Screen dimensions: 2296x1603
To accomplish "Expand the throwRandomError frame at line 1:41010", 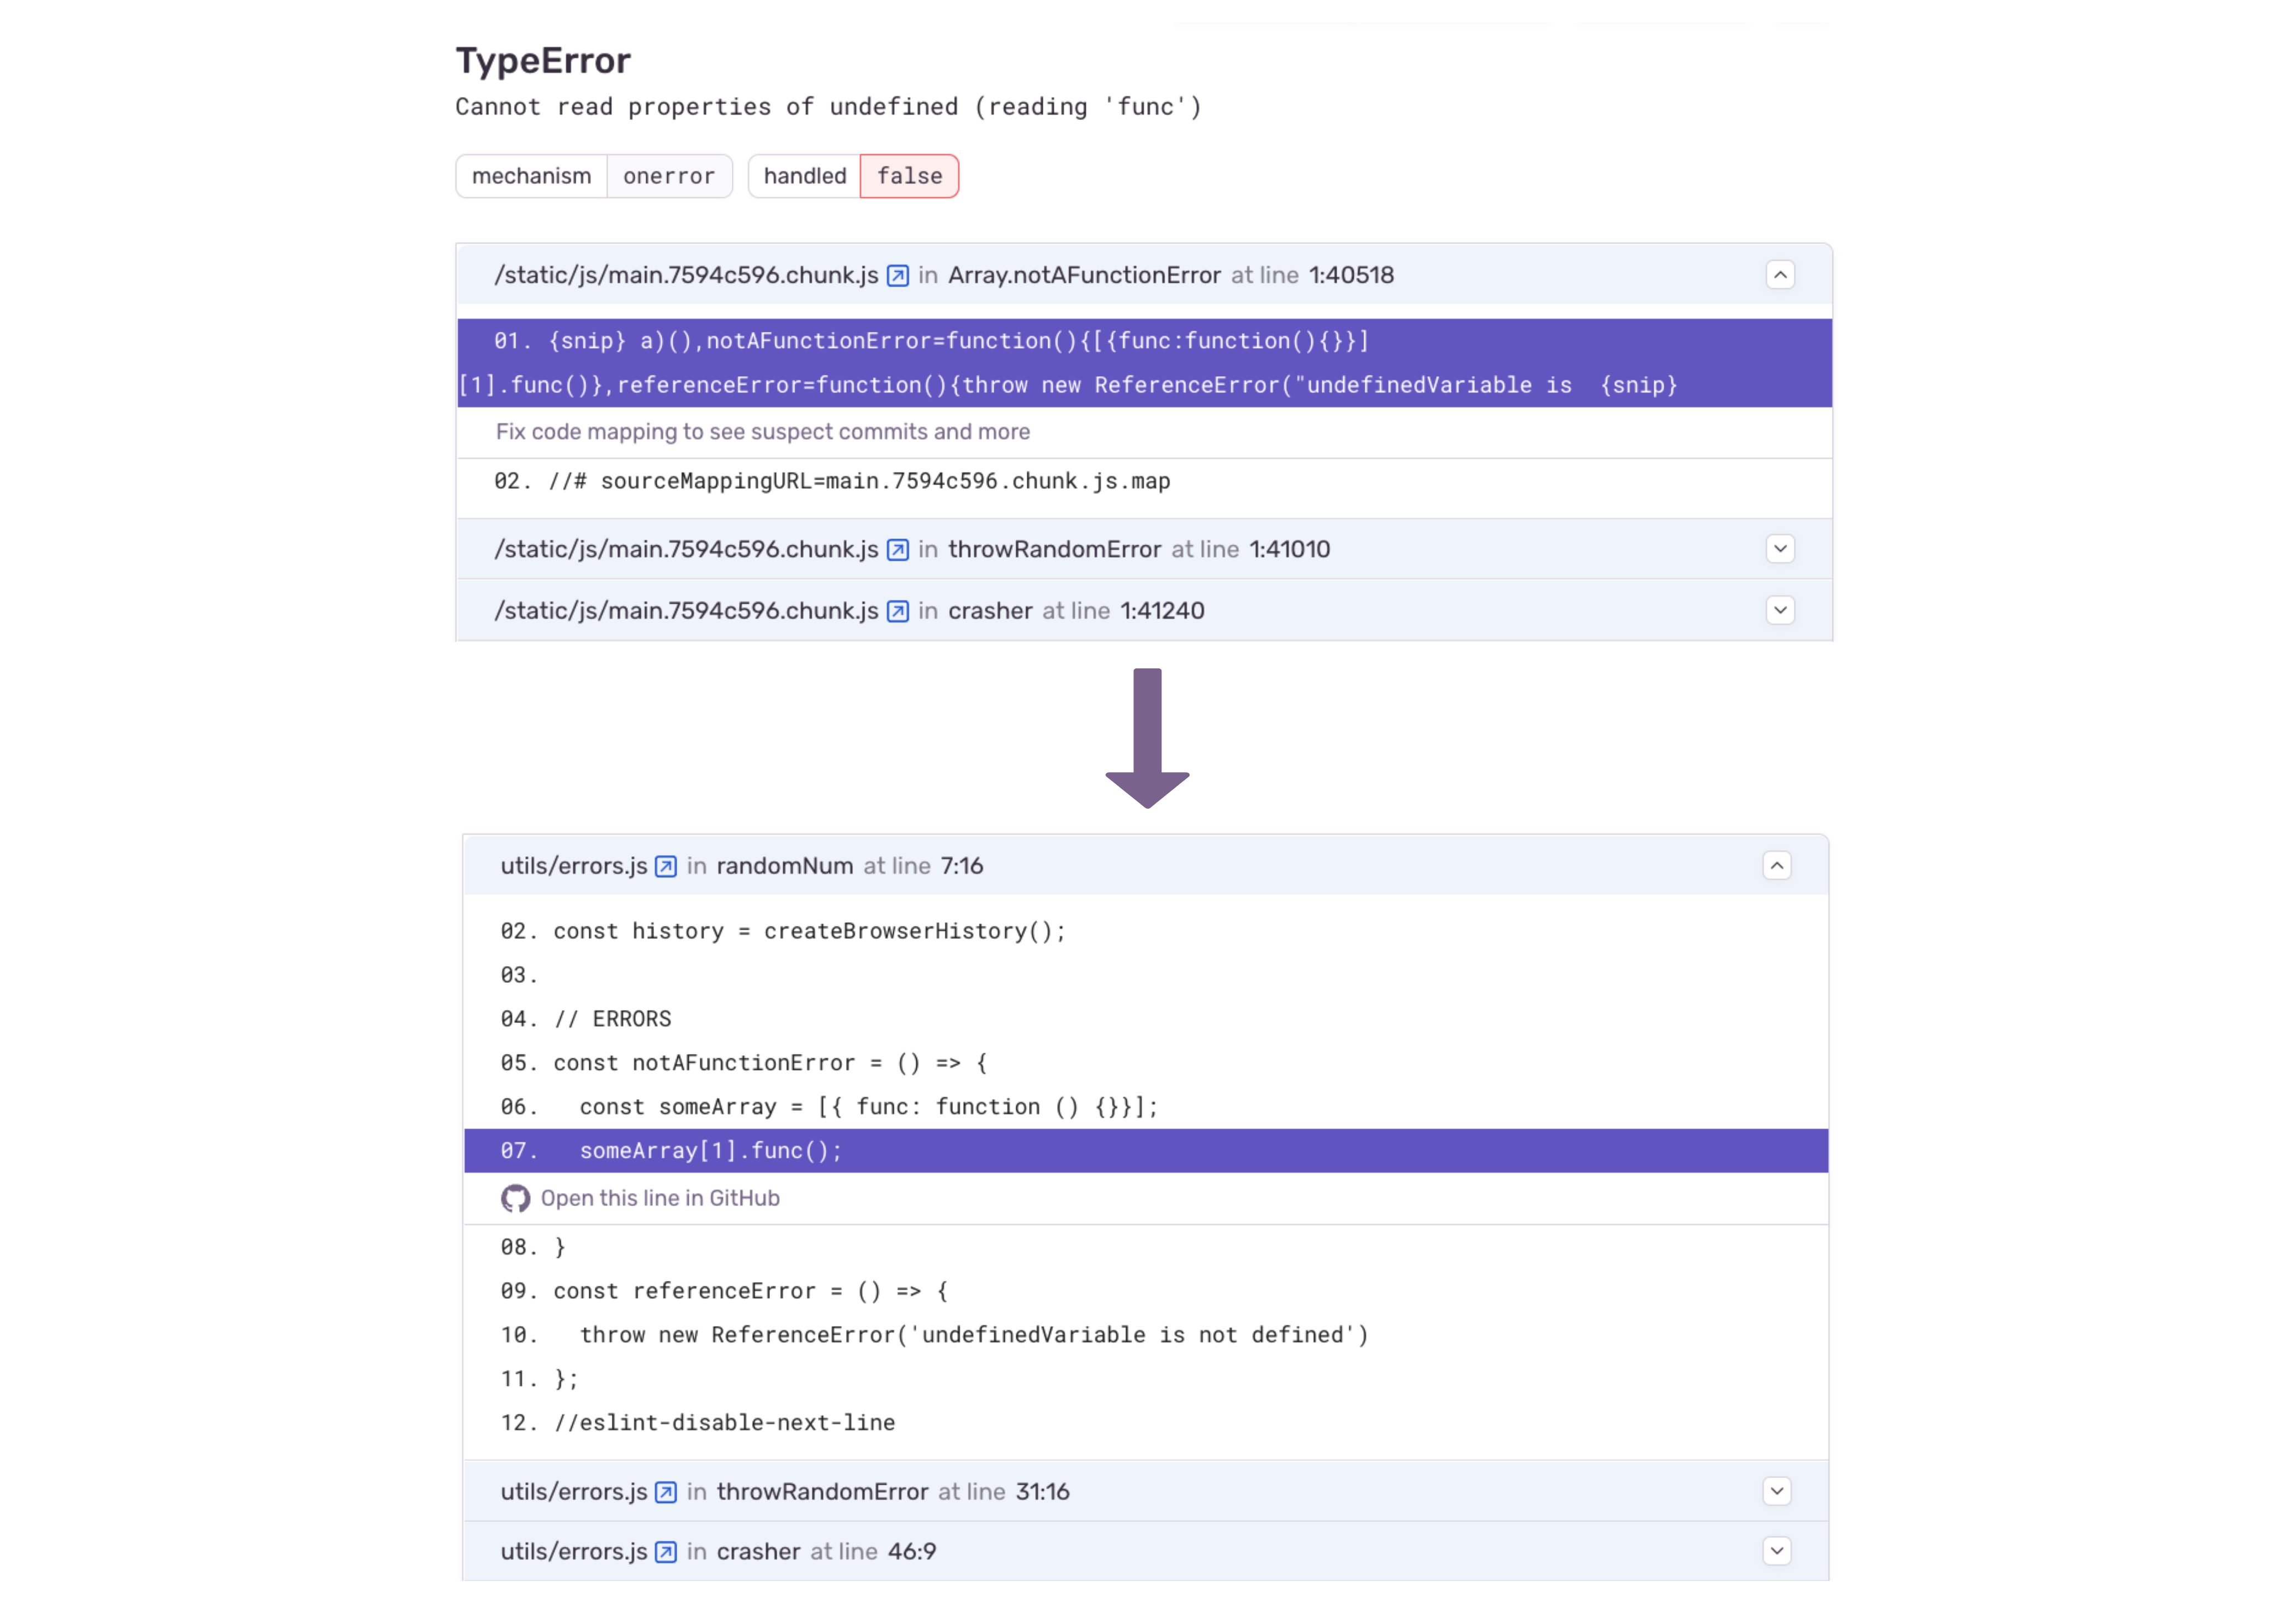I will [1780, 549].
